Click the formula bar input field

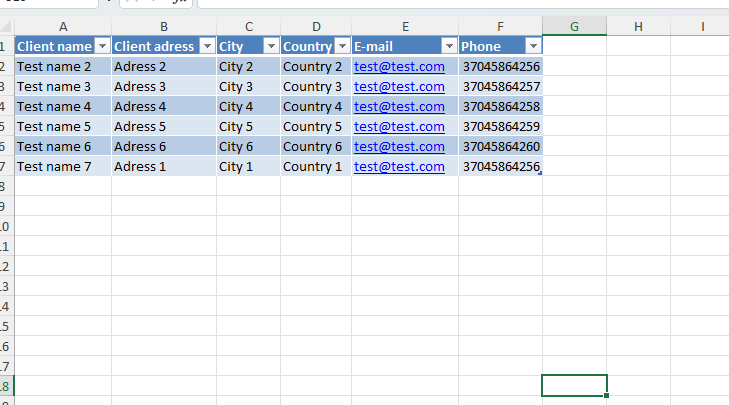(x=463, y=3)
